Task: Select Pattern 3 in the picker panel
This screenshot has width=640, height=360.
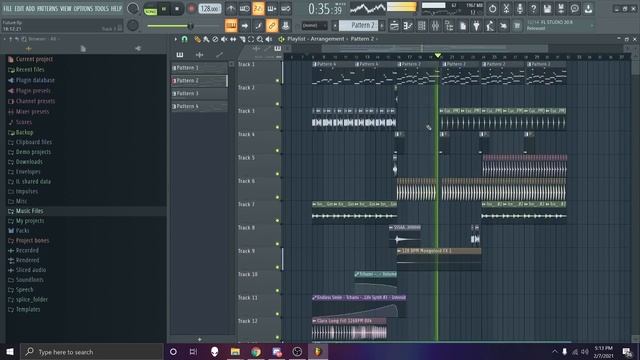Action: pyautogui.click(x=199, y=93)
